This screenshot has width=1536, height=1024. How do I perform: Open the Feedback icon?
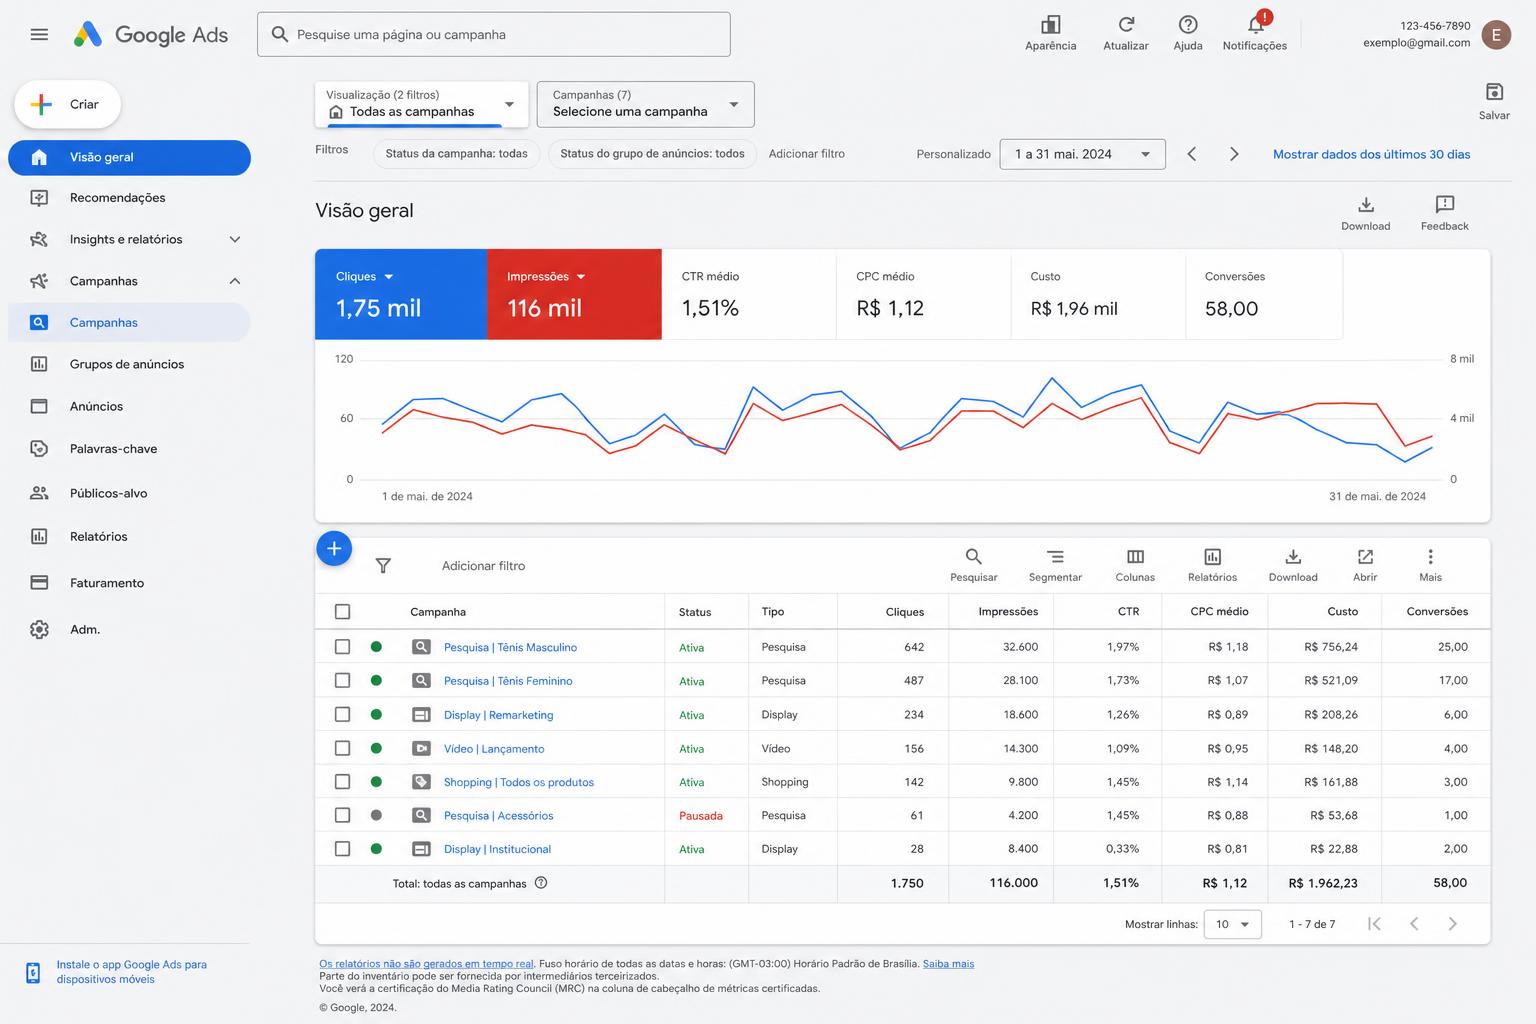point(1445,205)
